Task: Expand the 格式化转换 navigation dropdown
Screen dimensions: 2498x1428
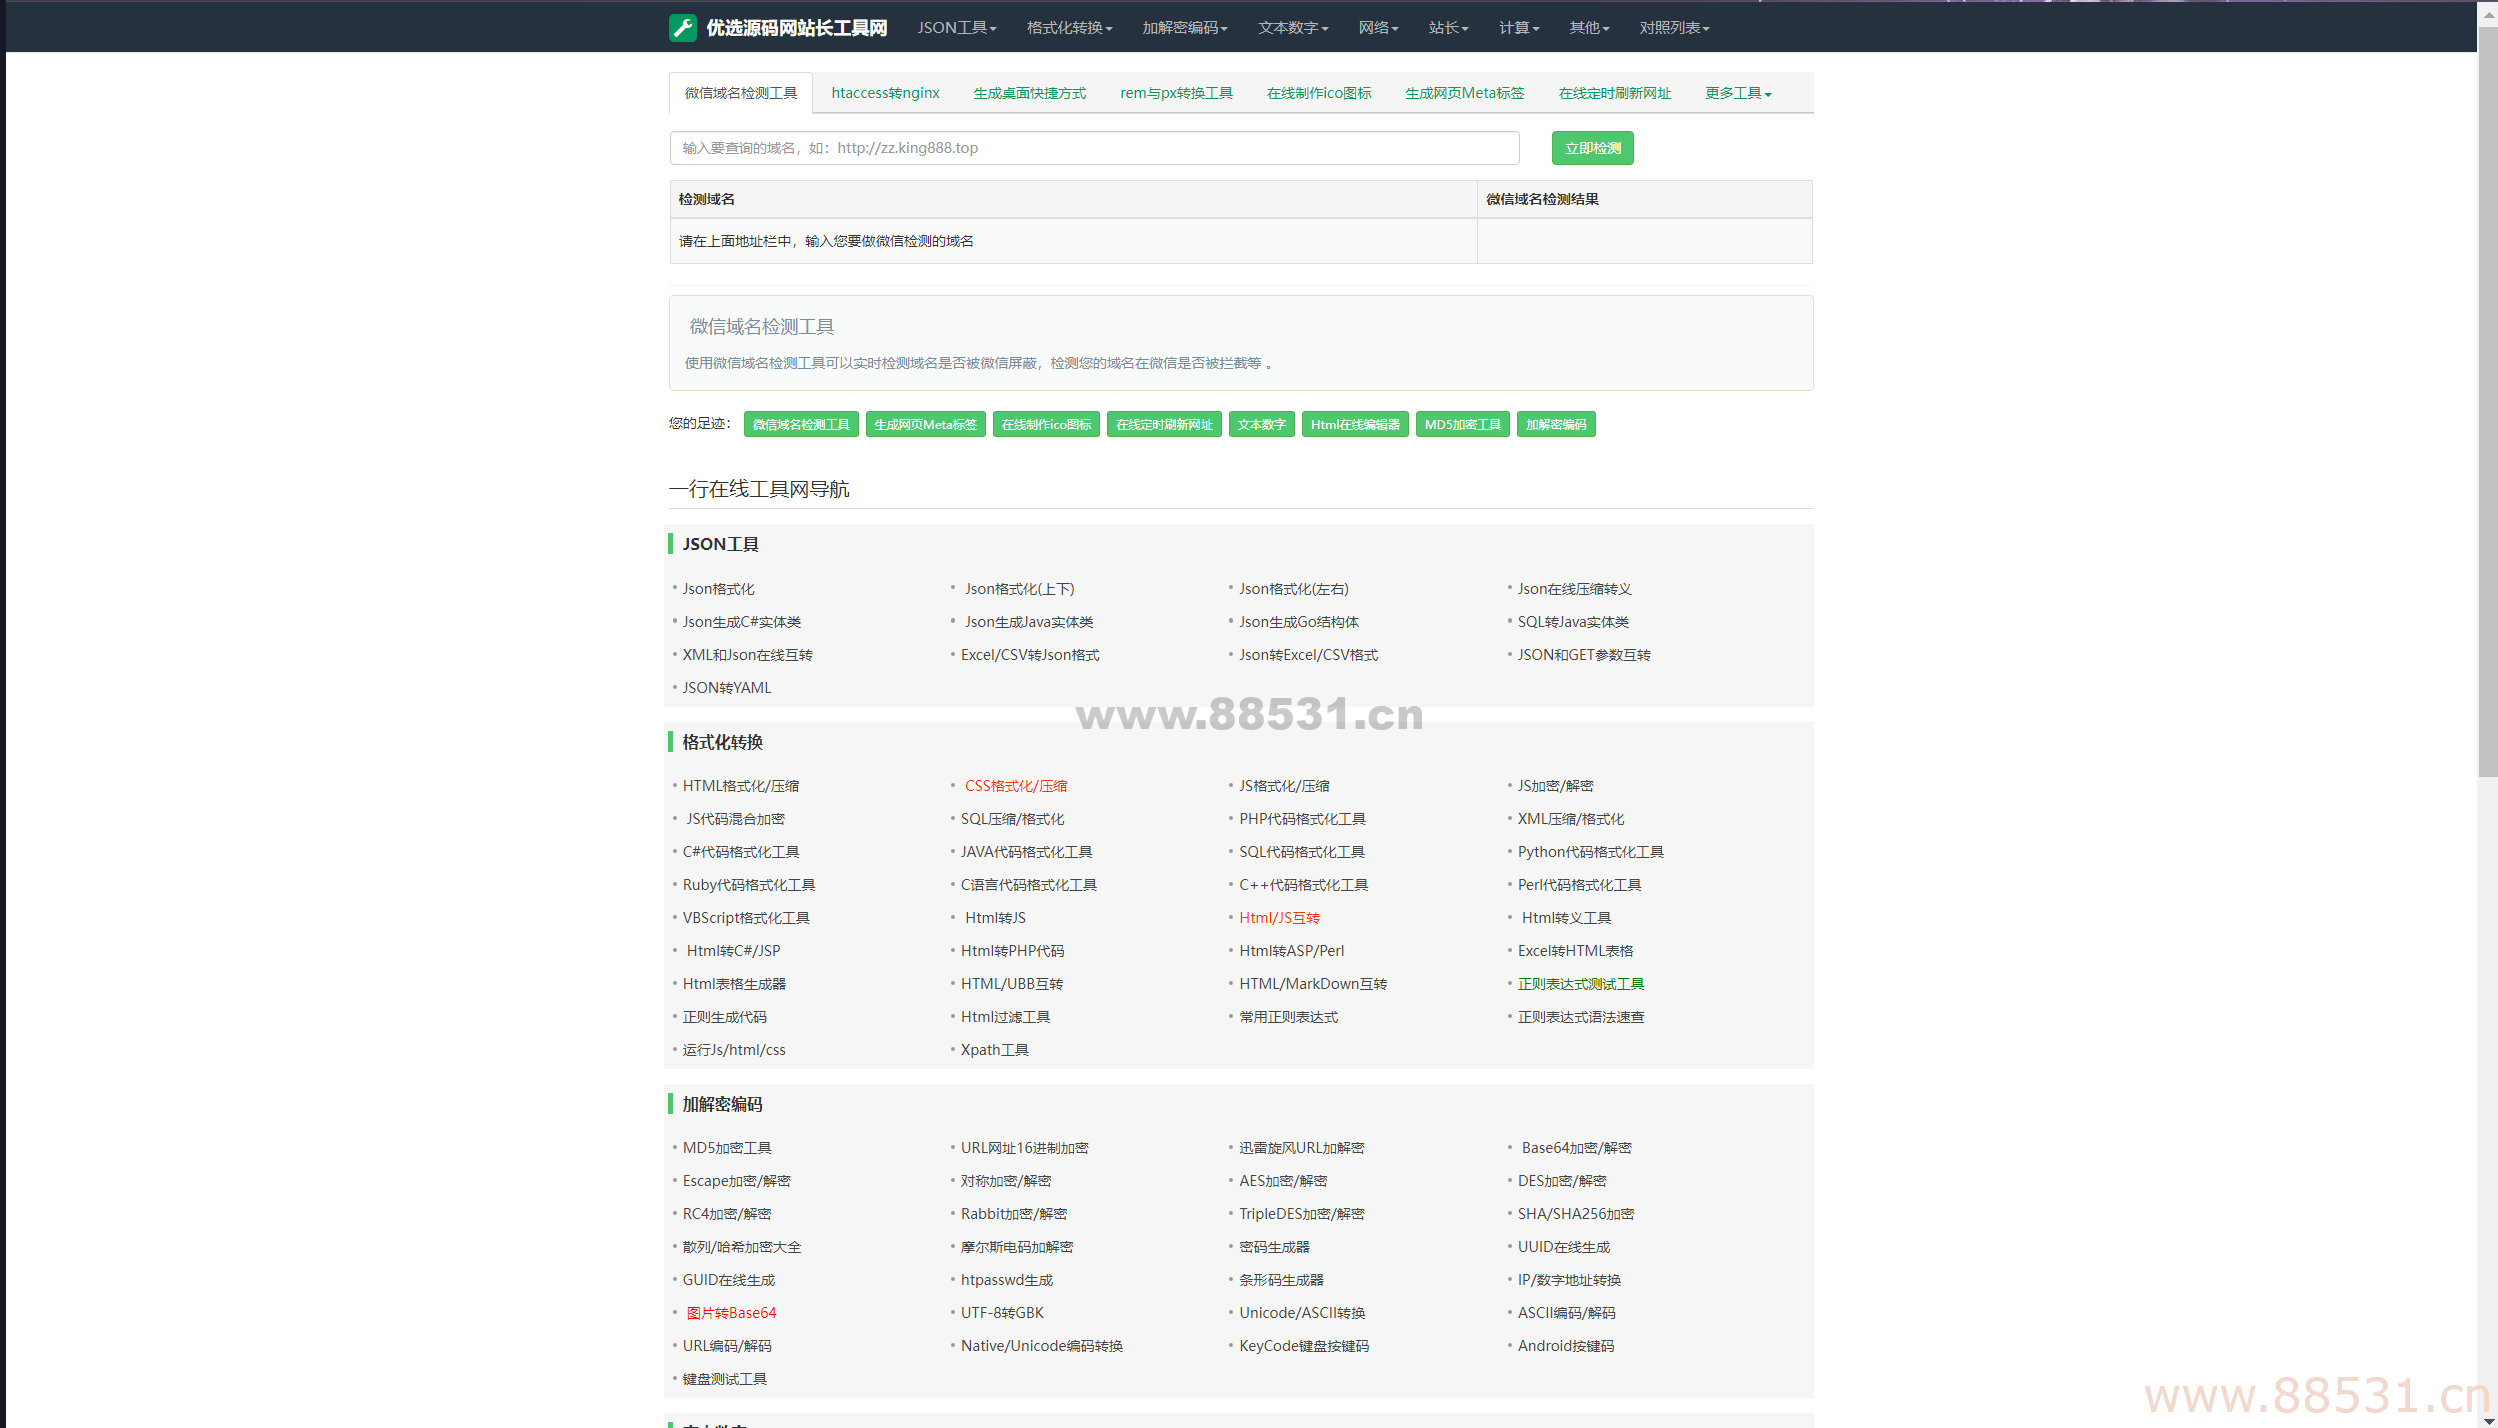Action: (1068, 28)
